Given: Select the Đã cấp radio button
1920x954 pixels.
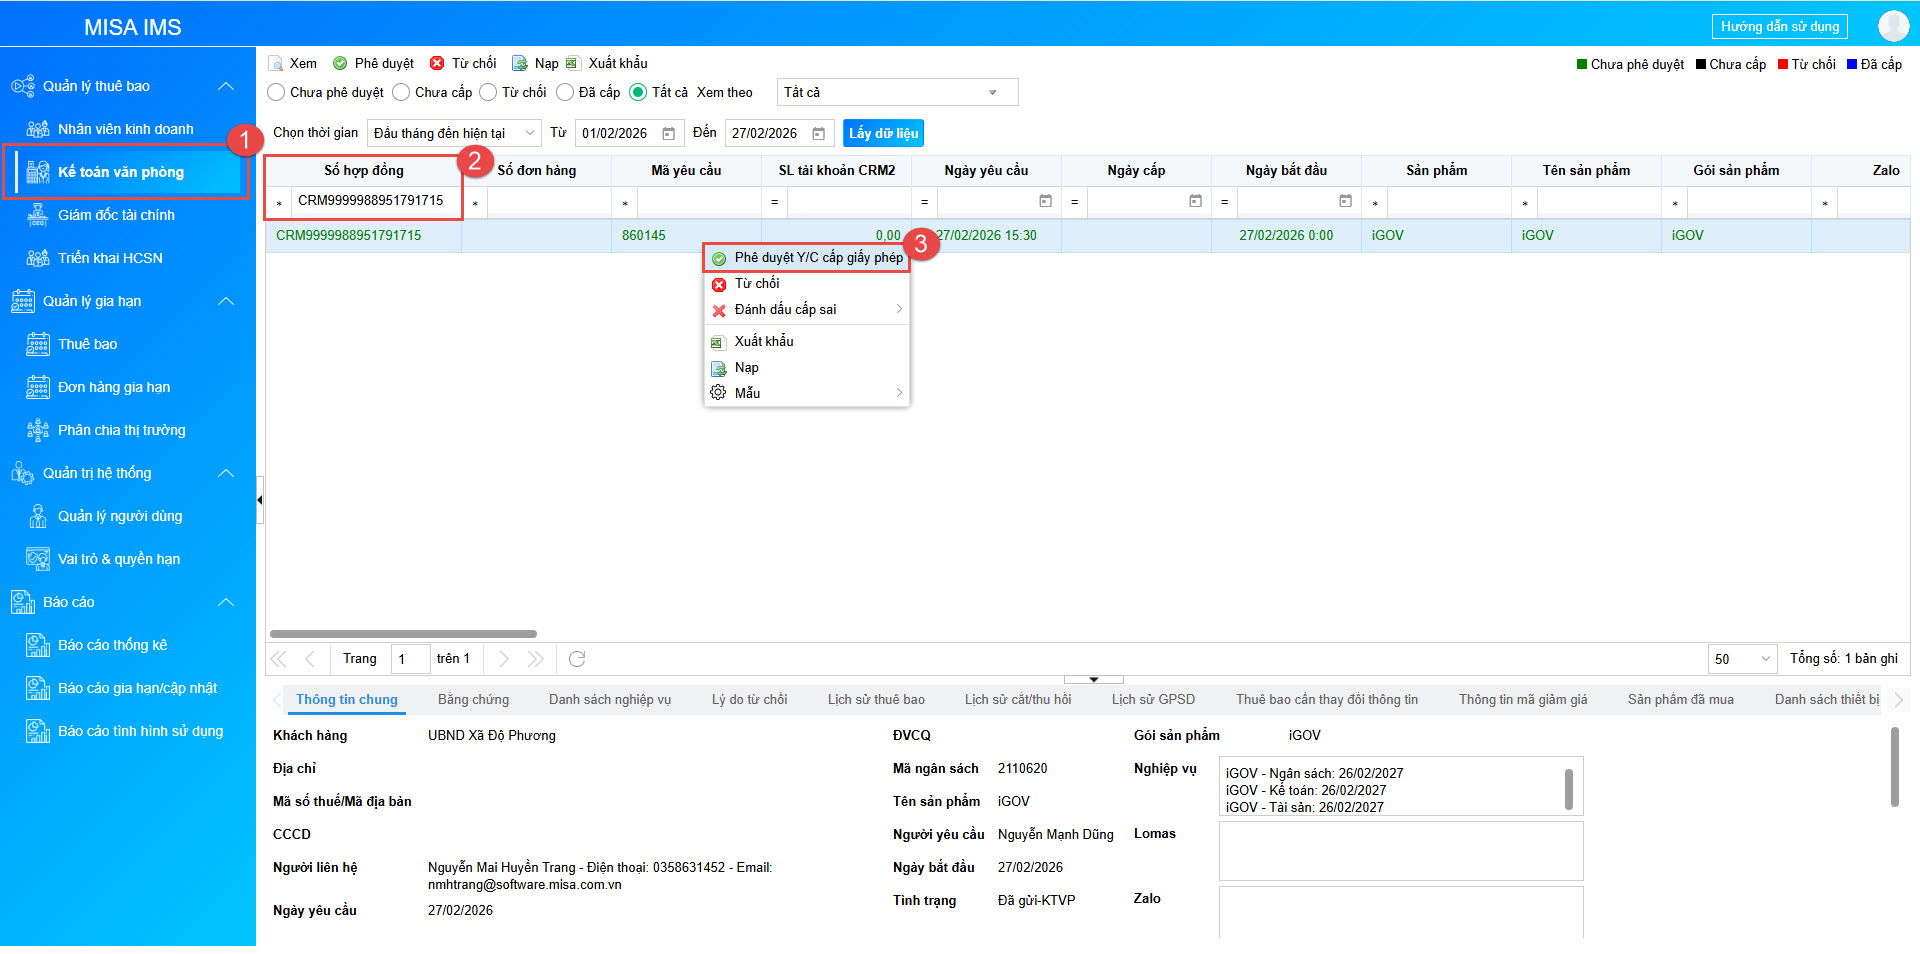Looking at the screenshot, I should pyautogui.click(x=566, y=93).
